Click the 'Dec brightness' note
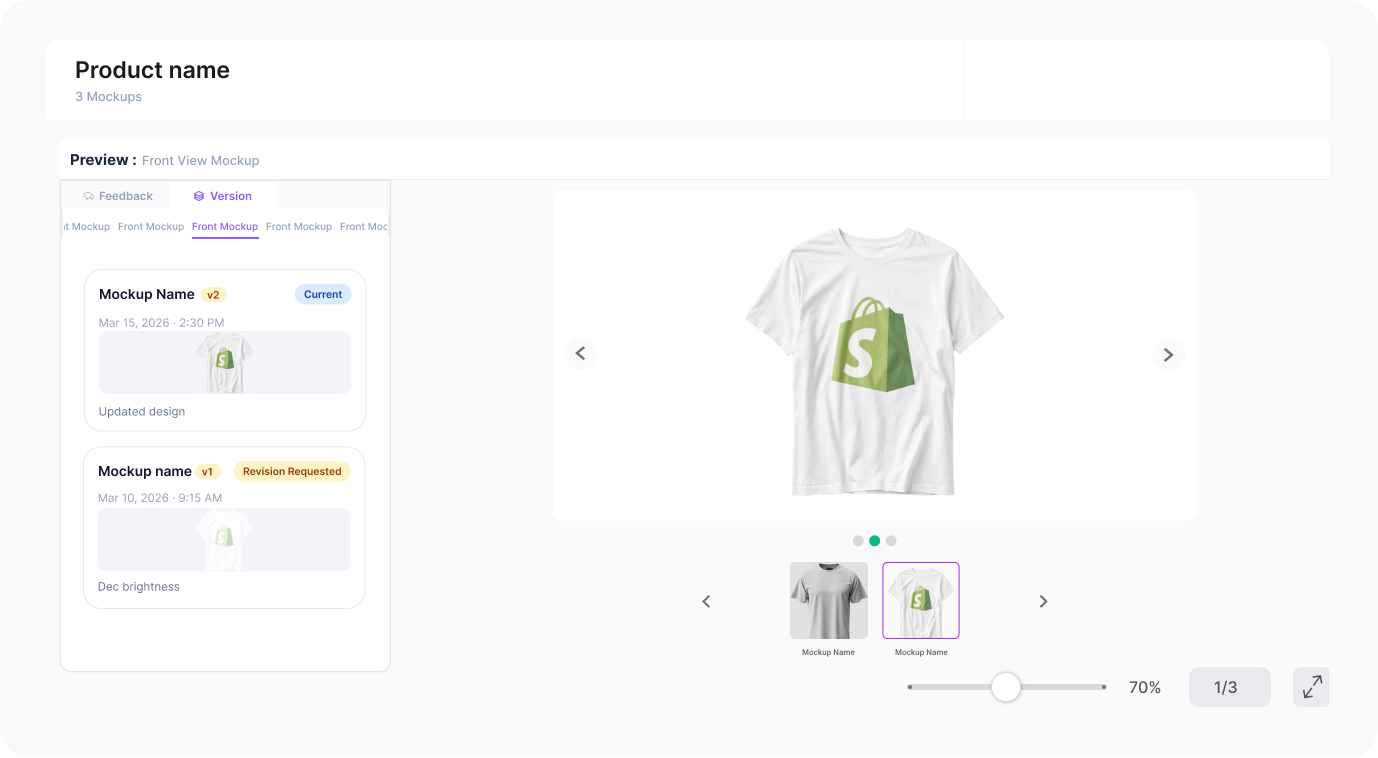The width and height of the screenshot is (1378, 758). tap(139, 586)
